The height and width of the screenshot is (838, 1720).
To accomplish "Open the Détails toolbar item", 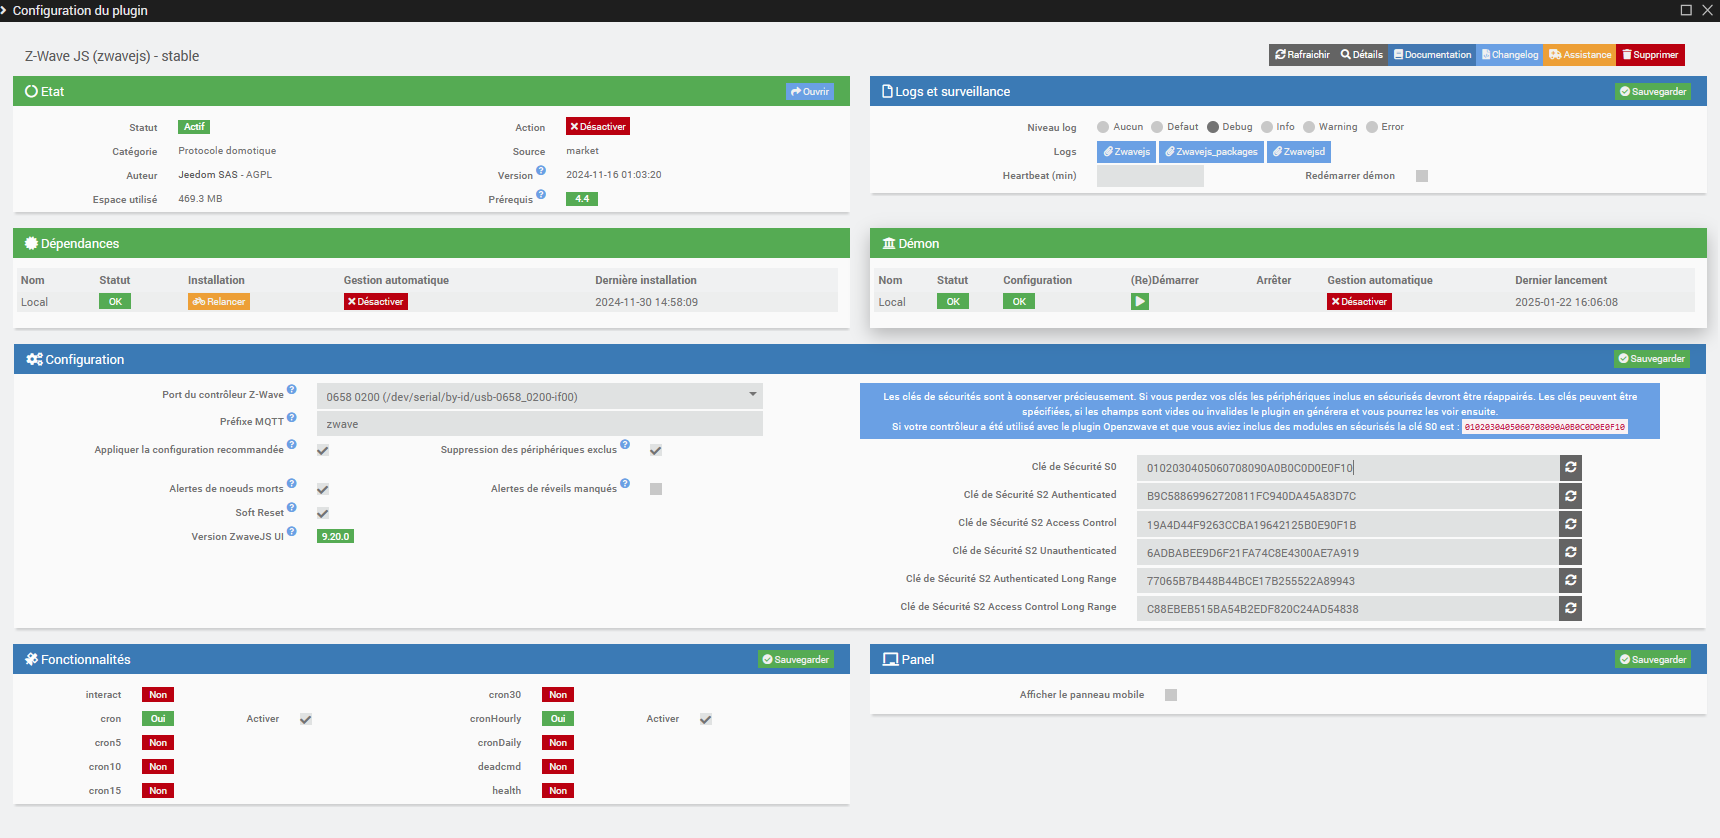I will pyautogui.click(x=1362, y=55).
